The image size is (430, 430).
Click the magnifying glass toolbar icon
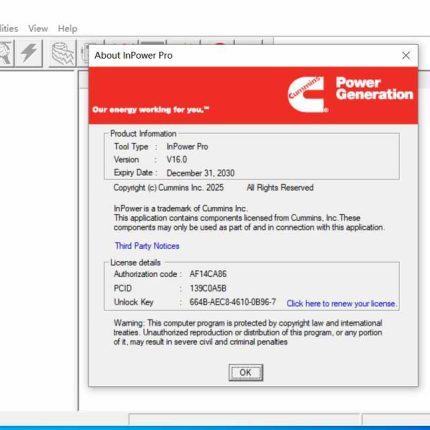(x=6, y=53)
